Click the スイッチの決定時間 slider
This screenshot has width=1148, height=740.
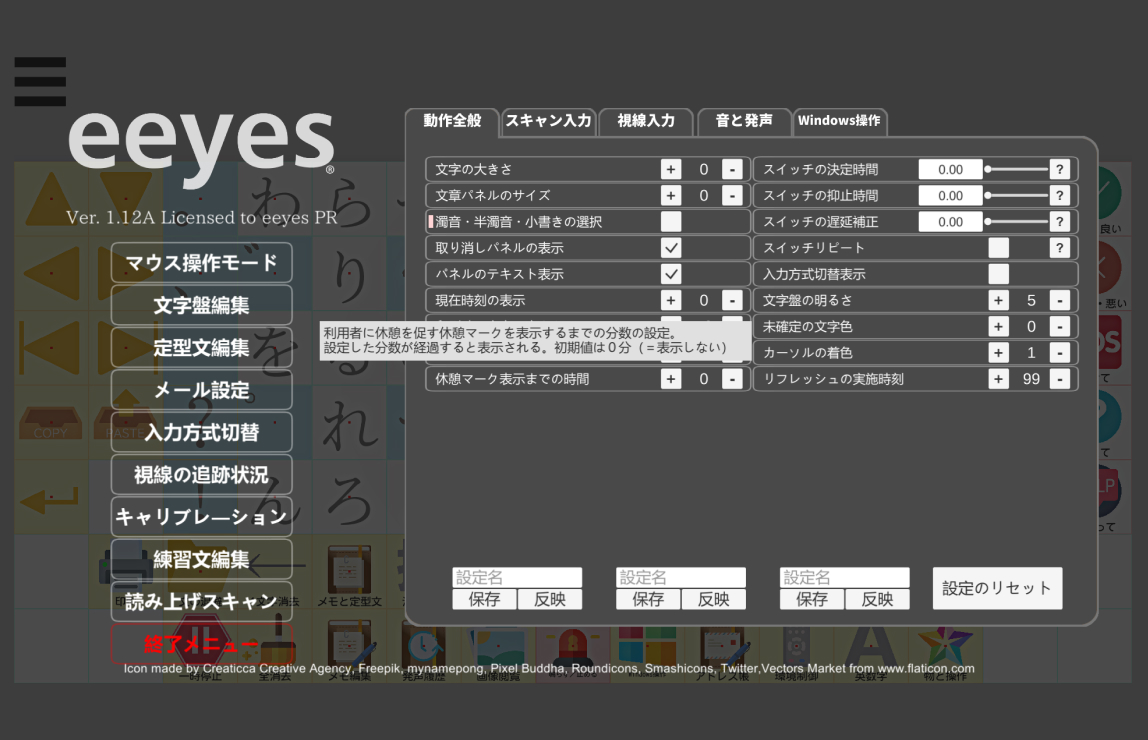[1017, 169]
